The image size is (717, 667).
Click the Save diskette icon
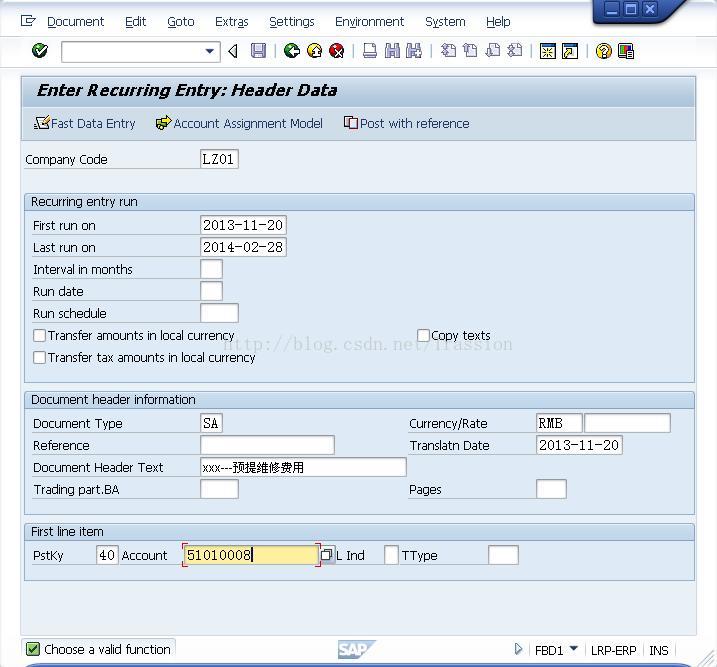(x=258, y=51)
